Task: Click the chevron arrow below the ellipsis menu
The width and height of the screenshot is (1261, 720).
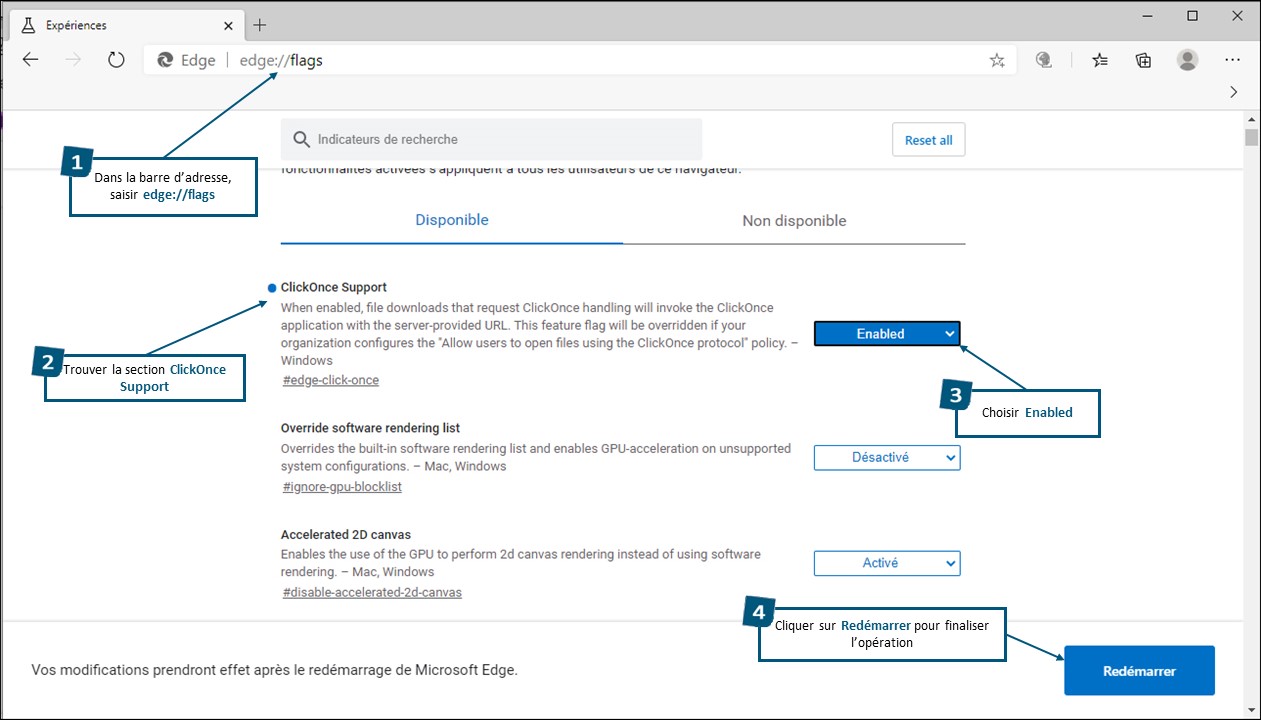Action: click(x=1233, y=92)
